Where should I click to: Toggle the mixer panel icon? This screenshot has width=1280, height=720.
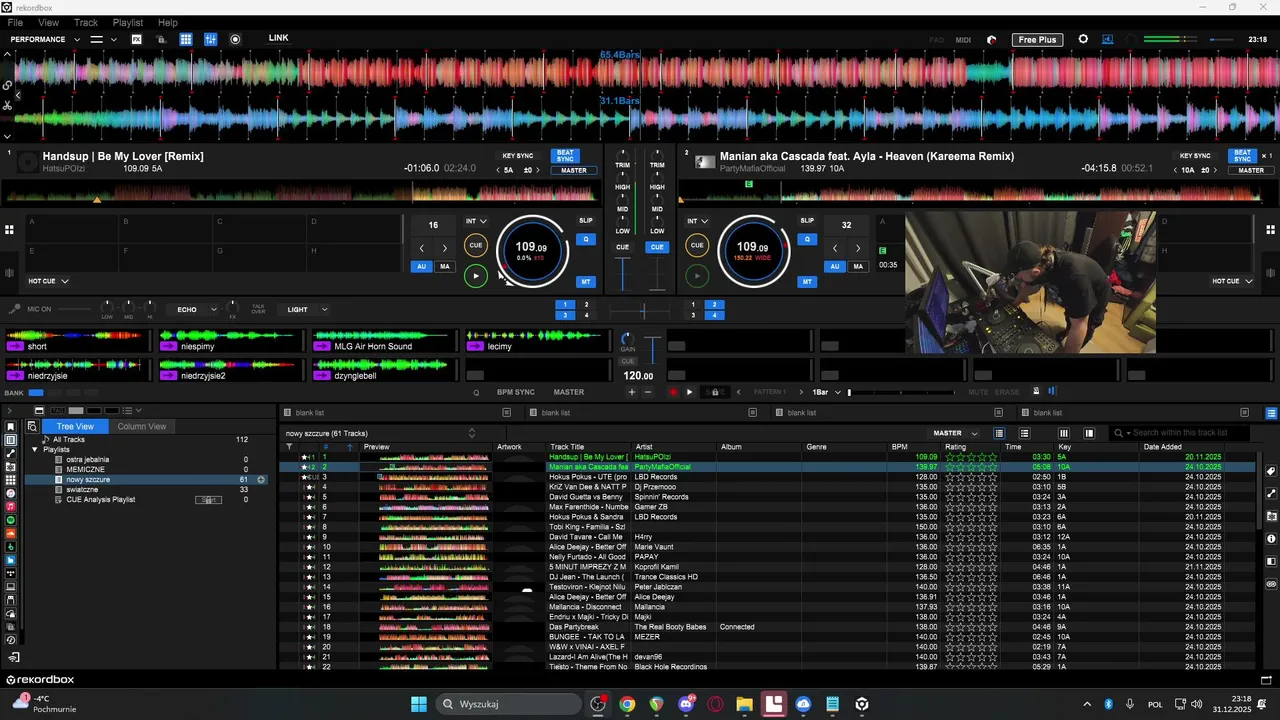pos(210,39)
